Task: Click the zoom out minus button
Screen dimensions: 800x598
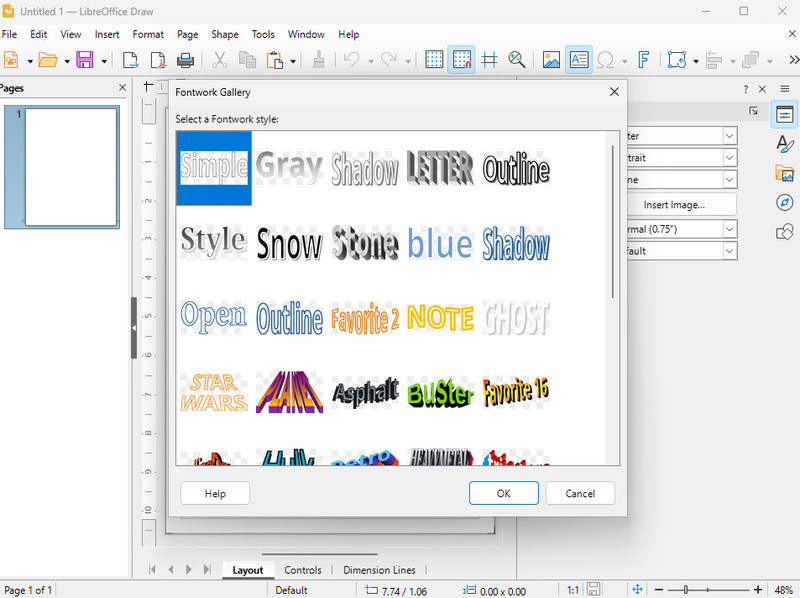Action: pos(659,590)
